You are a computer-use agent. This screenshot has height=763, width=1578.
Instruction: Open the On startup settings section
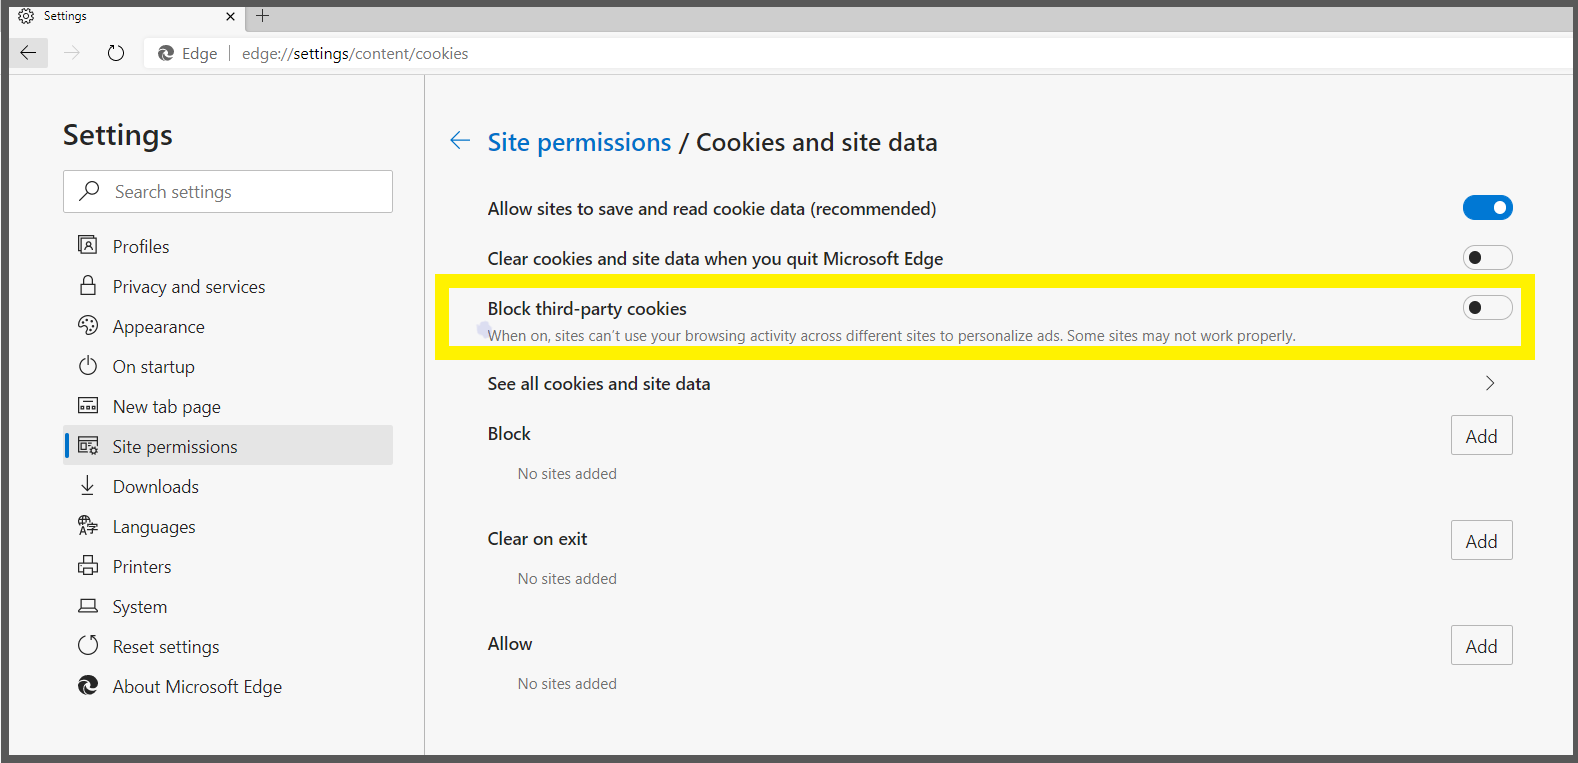pos(228,366)
